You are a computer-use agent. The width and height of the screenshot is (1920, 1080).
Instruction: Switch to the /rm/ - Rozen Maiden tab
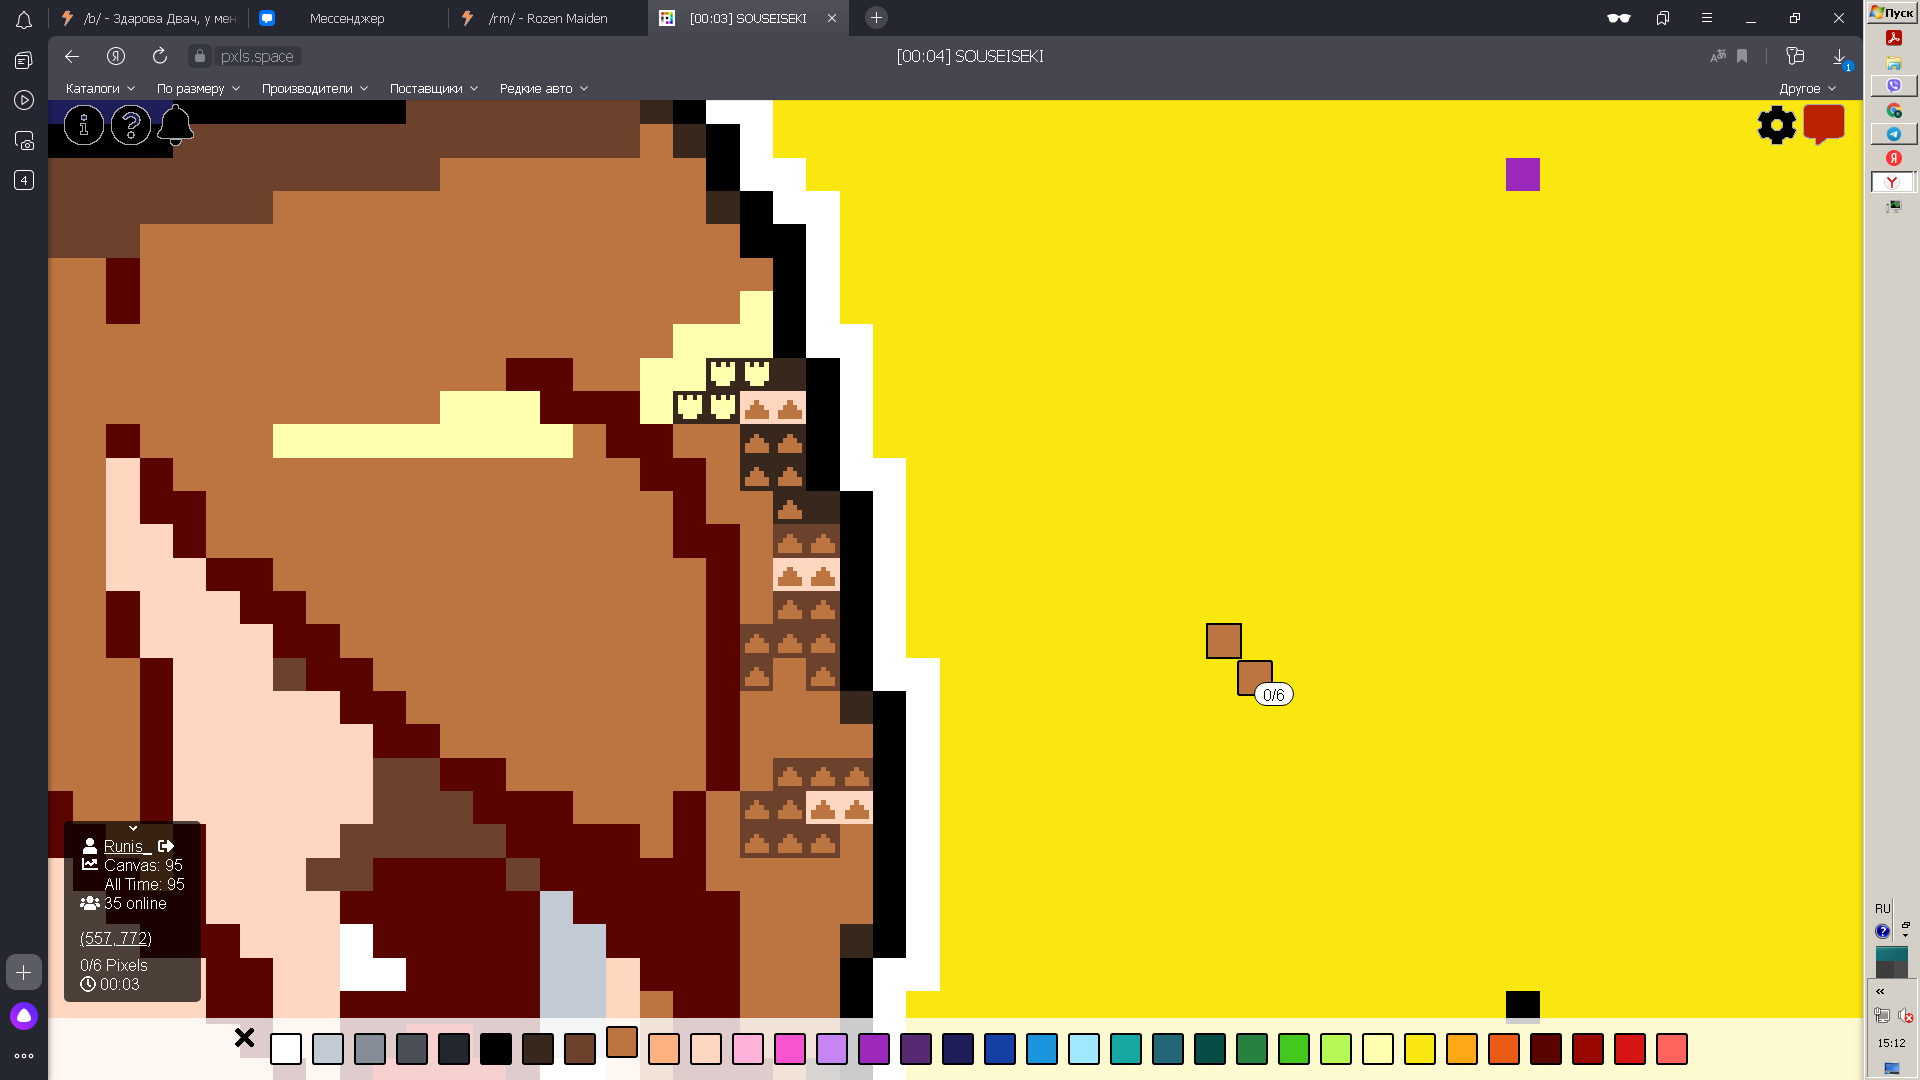pos(548,18)
